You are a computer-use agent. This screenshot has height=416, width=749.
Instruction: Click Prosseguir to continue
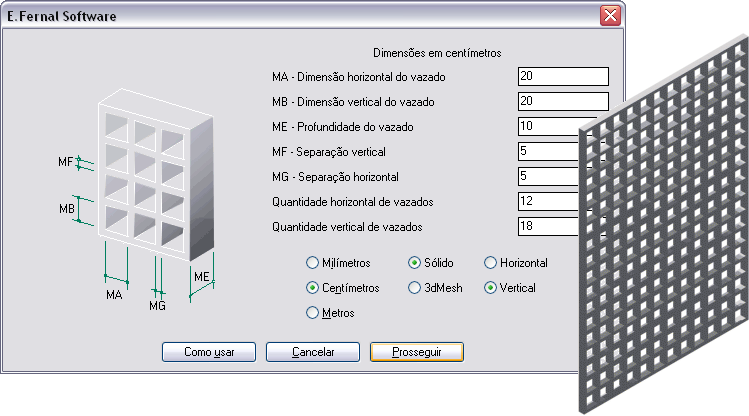coord(416,352)
